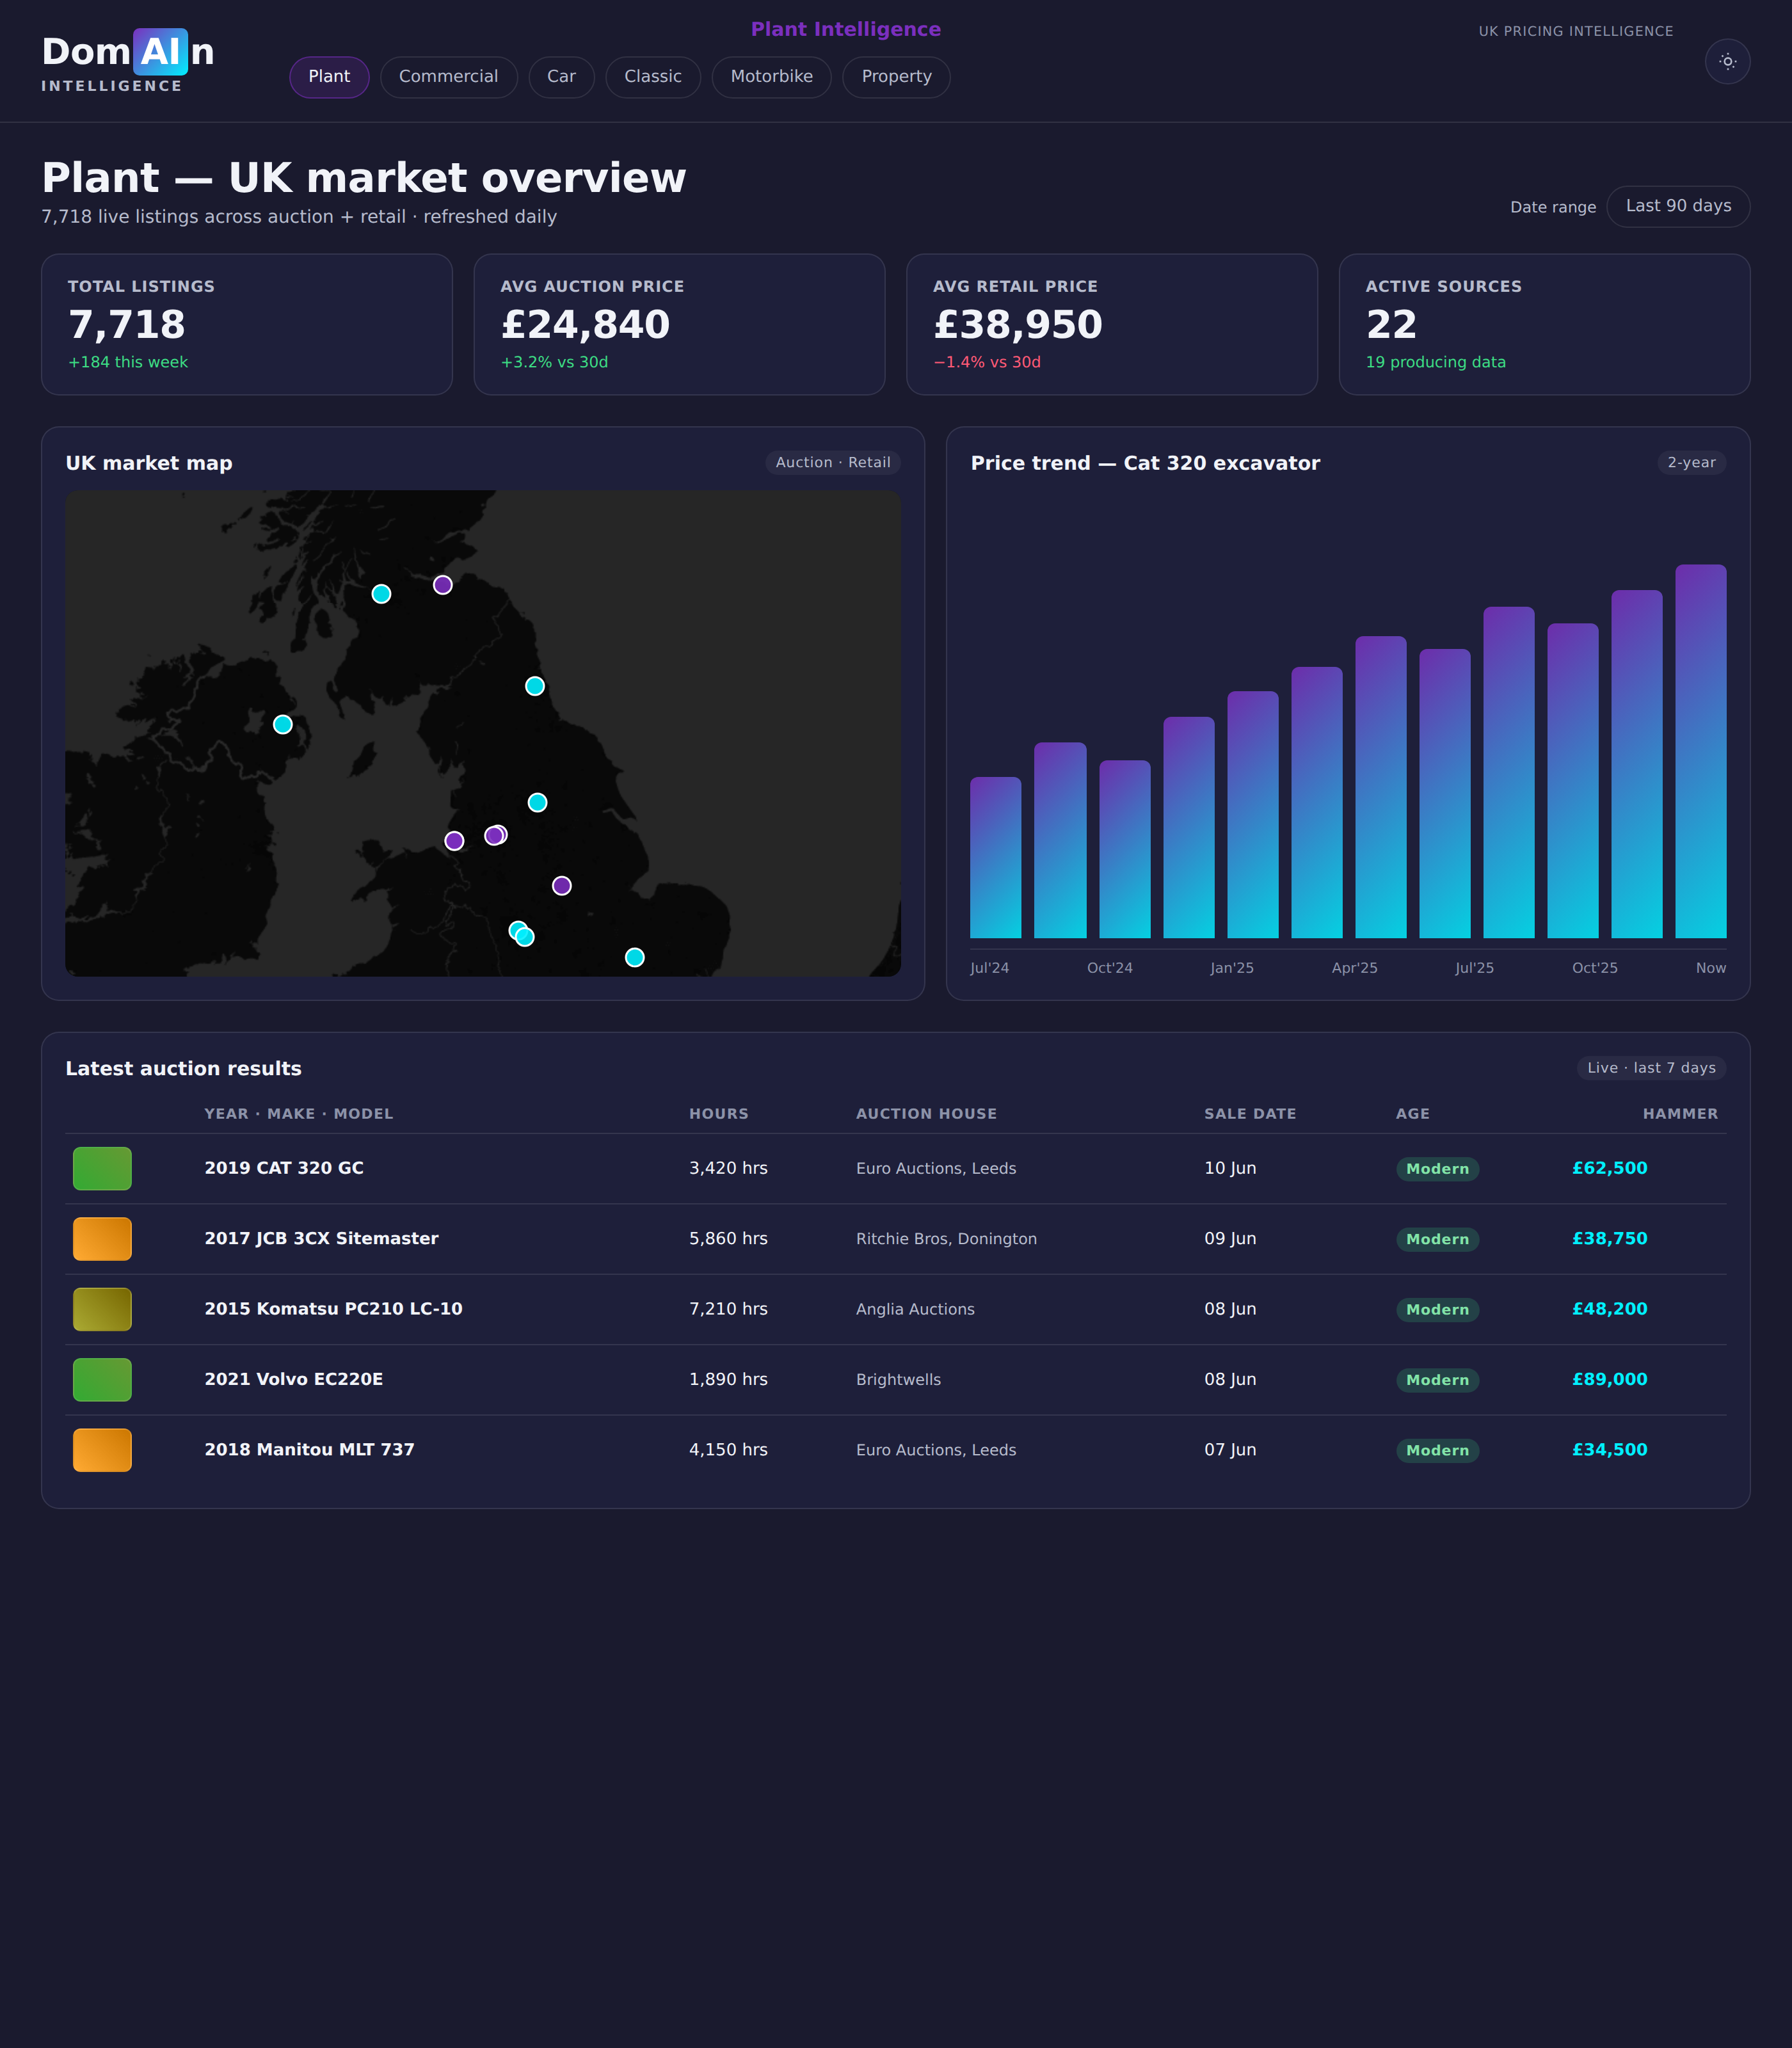Sort by the HOURS column header
Screen dimensions: 1792x2048
click(718, 1114)
